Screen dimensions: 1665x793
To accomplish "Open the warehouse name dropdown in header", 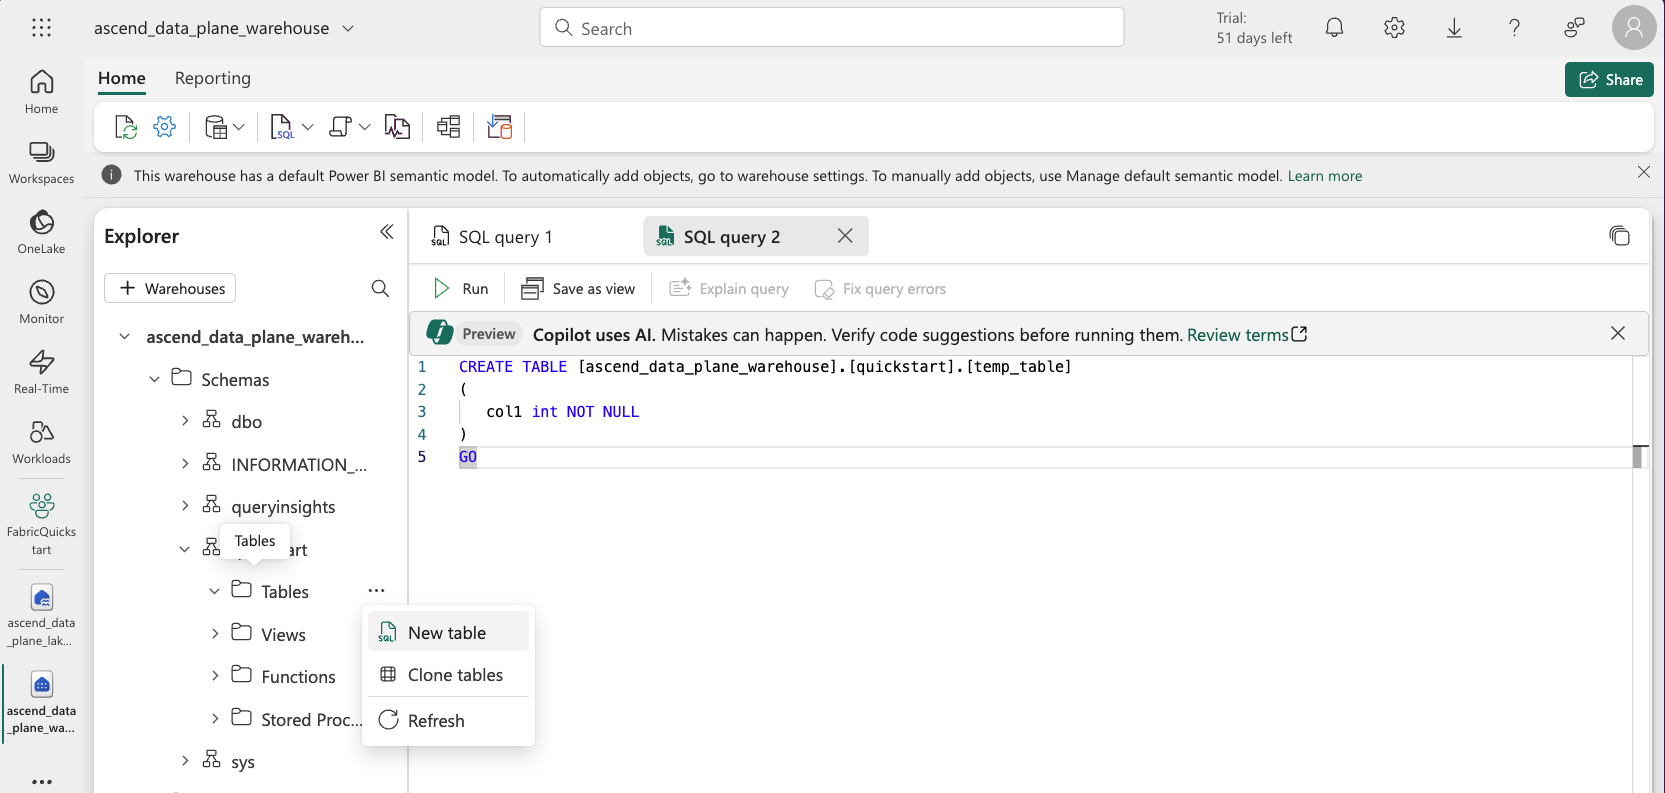I will point(348,28).
